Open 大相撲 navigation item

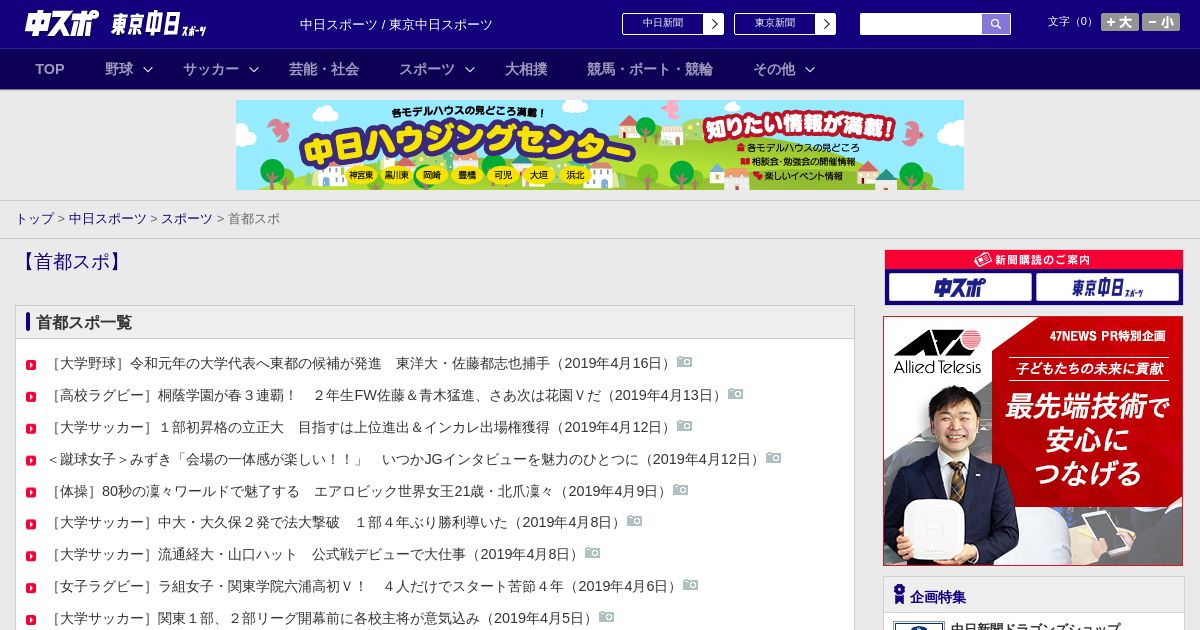pyautogui.click(x=526, y=69)
